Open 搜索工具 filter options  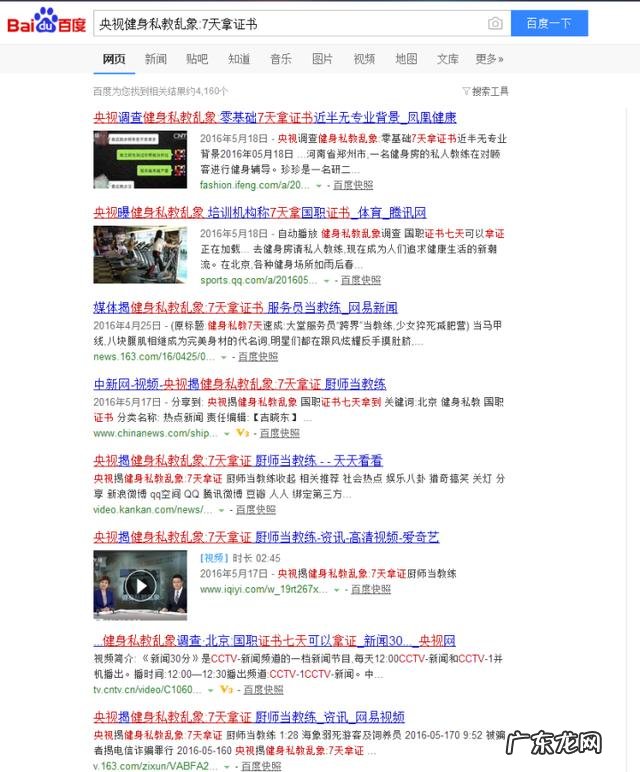point(485,91)
